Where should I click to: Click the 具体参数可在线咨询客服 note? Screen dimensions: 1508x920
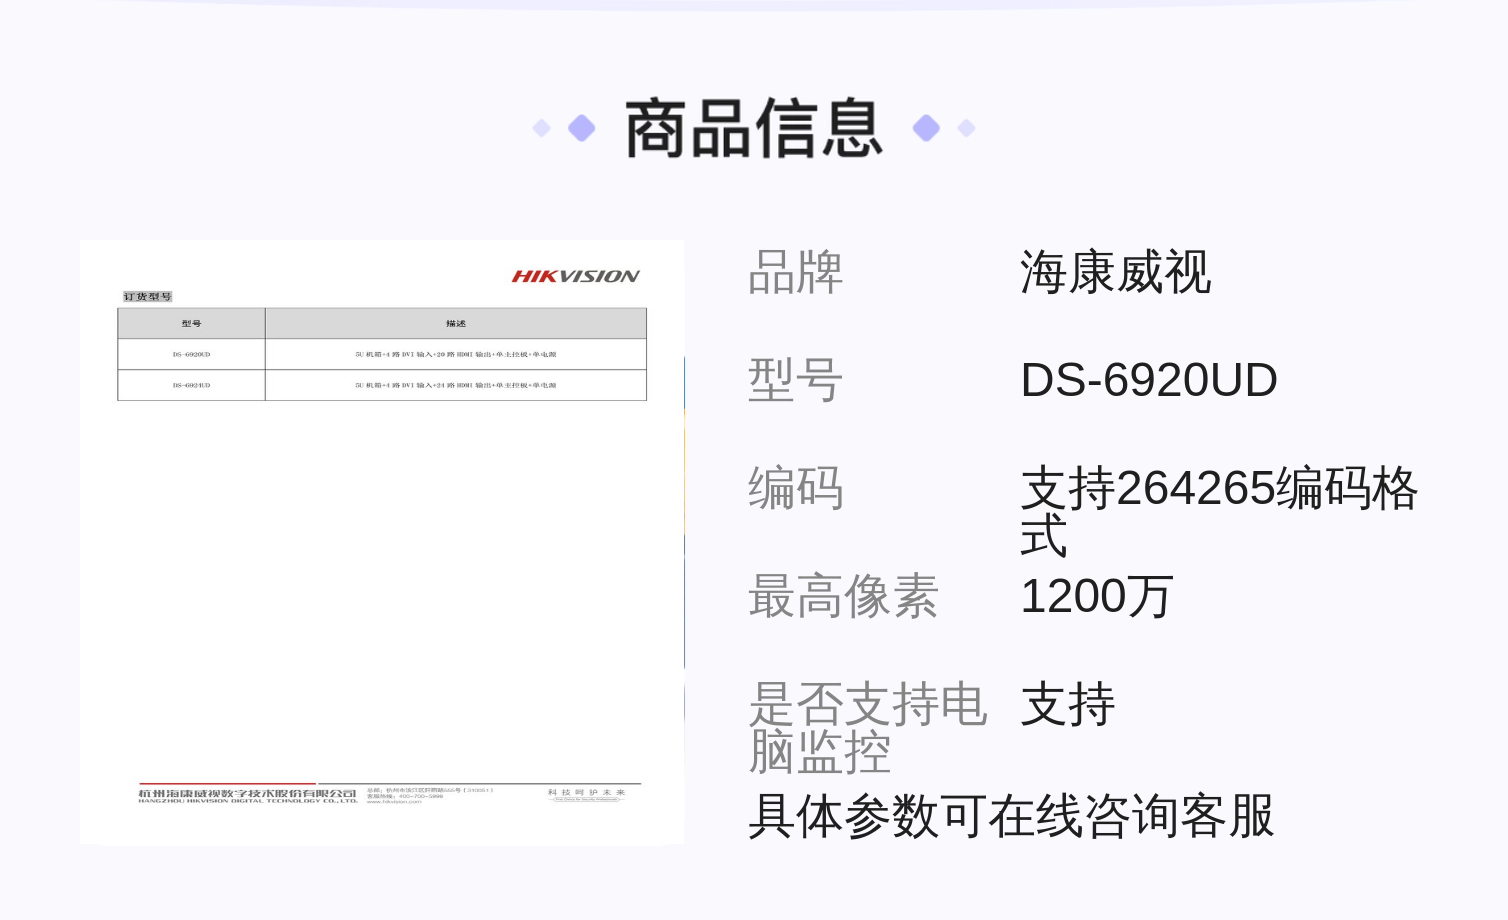1012,816
